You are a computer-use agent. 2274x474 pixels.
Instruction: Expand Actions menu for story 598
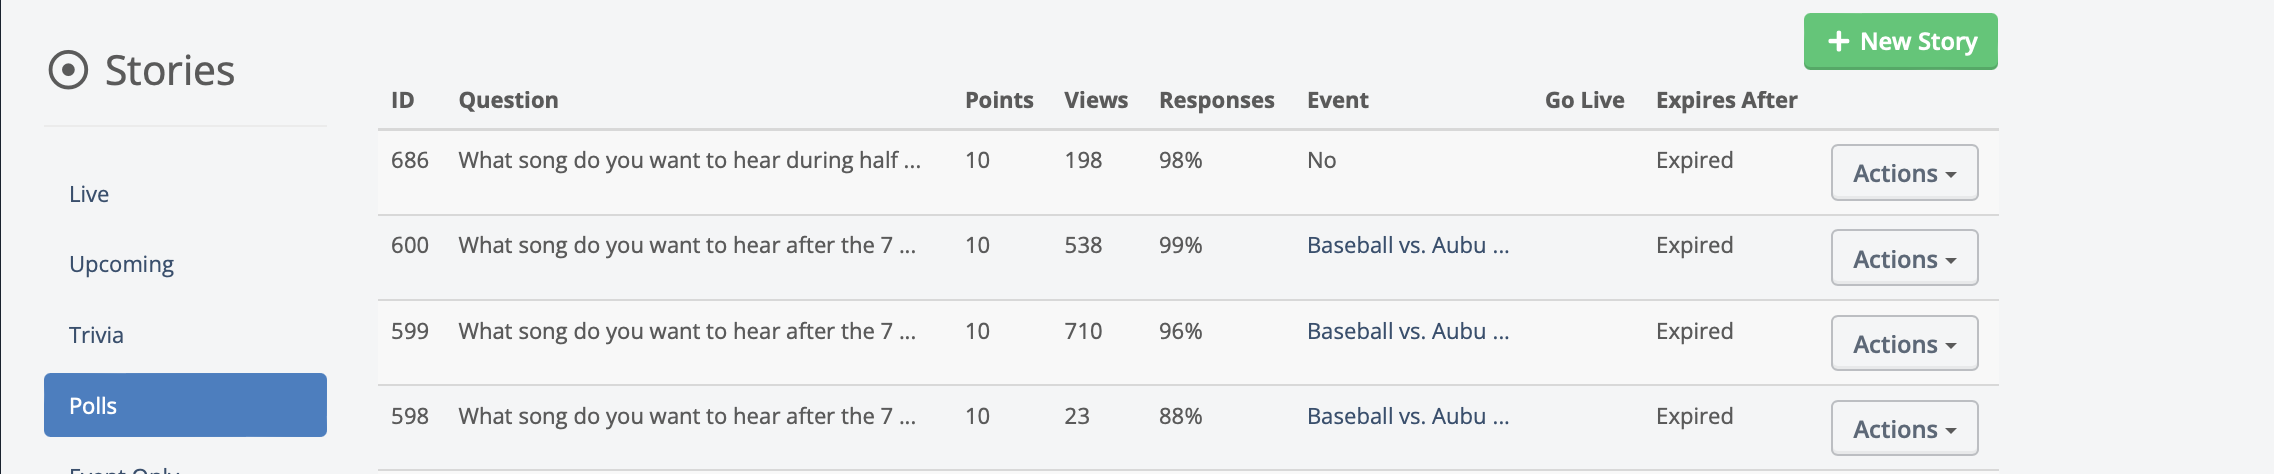(1904, 429)
